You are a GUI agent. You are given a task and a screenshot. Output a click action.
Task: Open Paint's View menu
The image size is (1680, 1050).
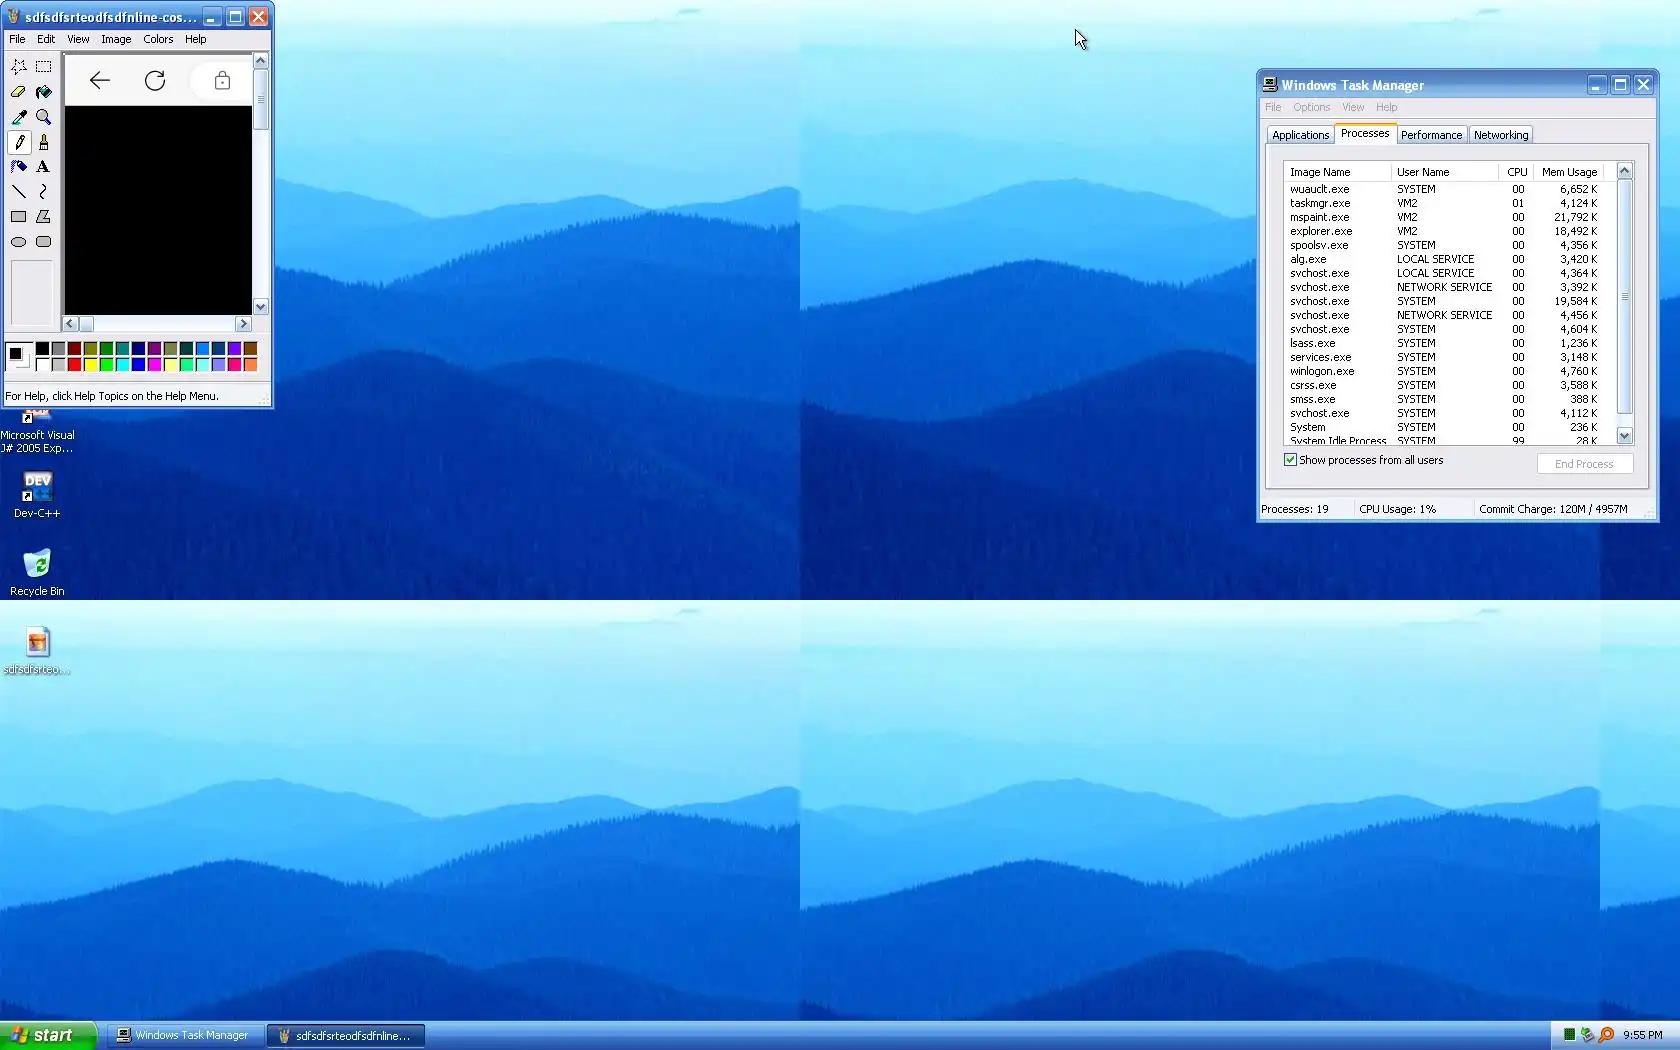tap(78, 39)
